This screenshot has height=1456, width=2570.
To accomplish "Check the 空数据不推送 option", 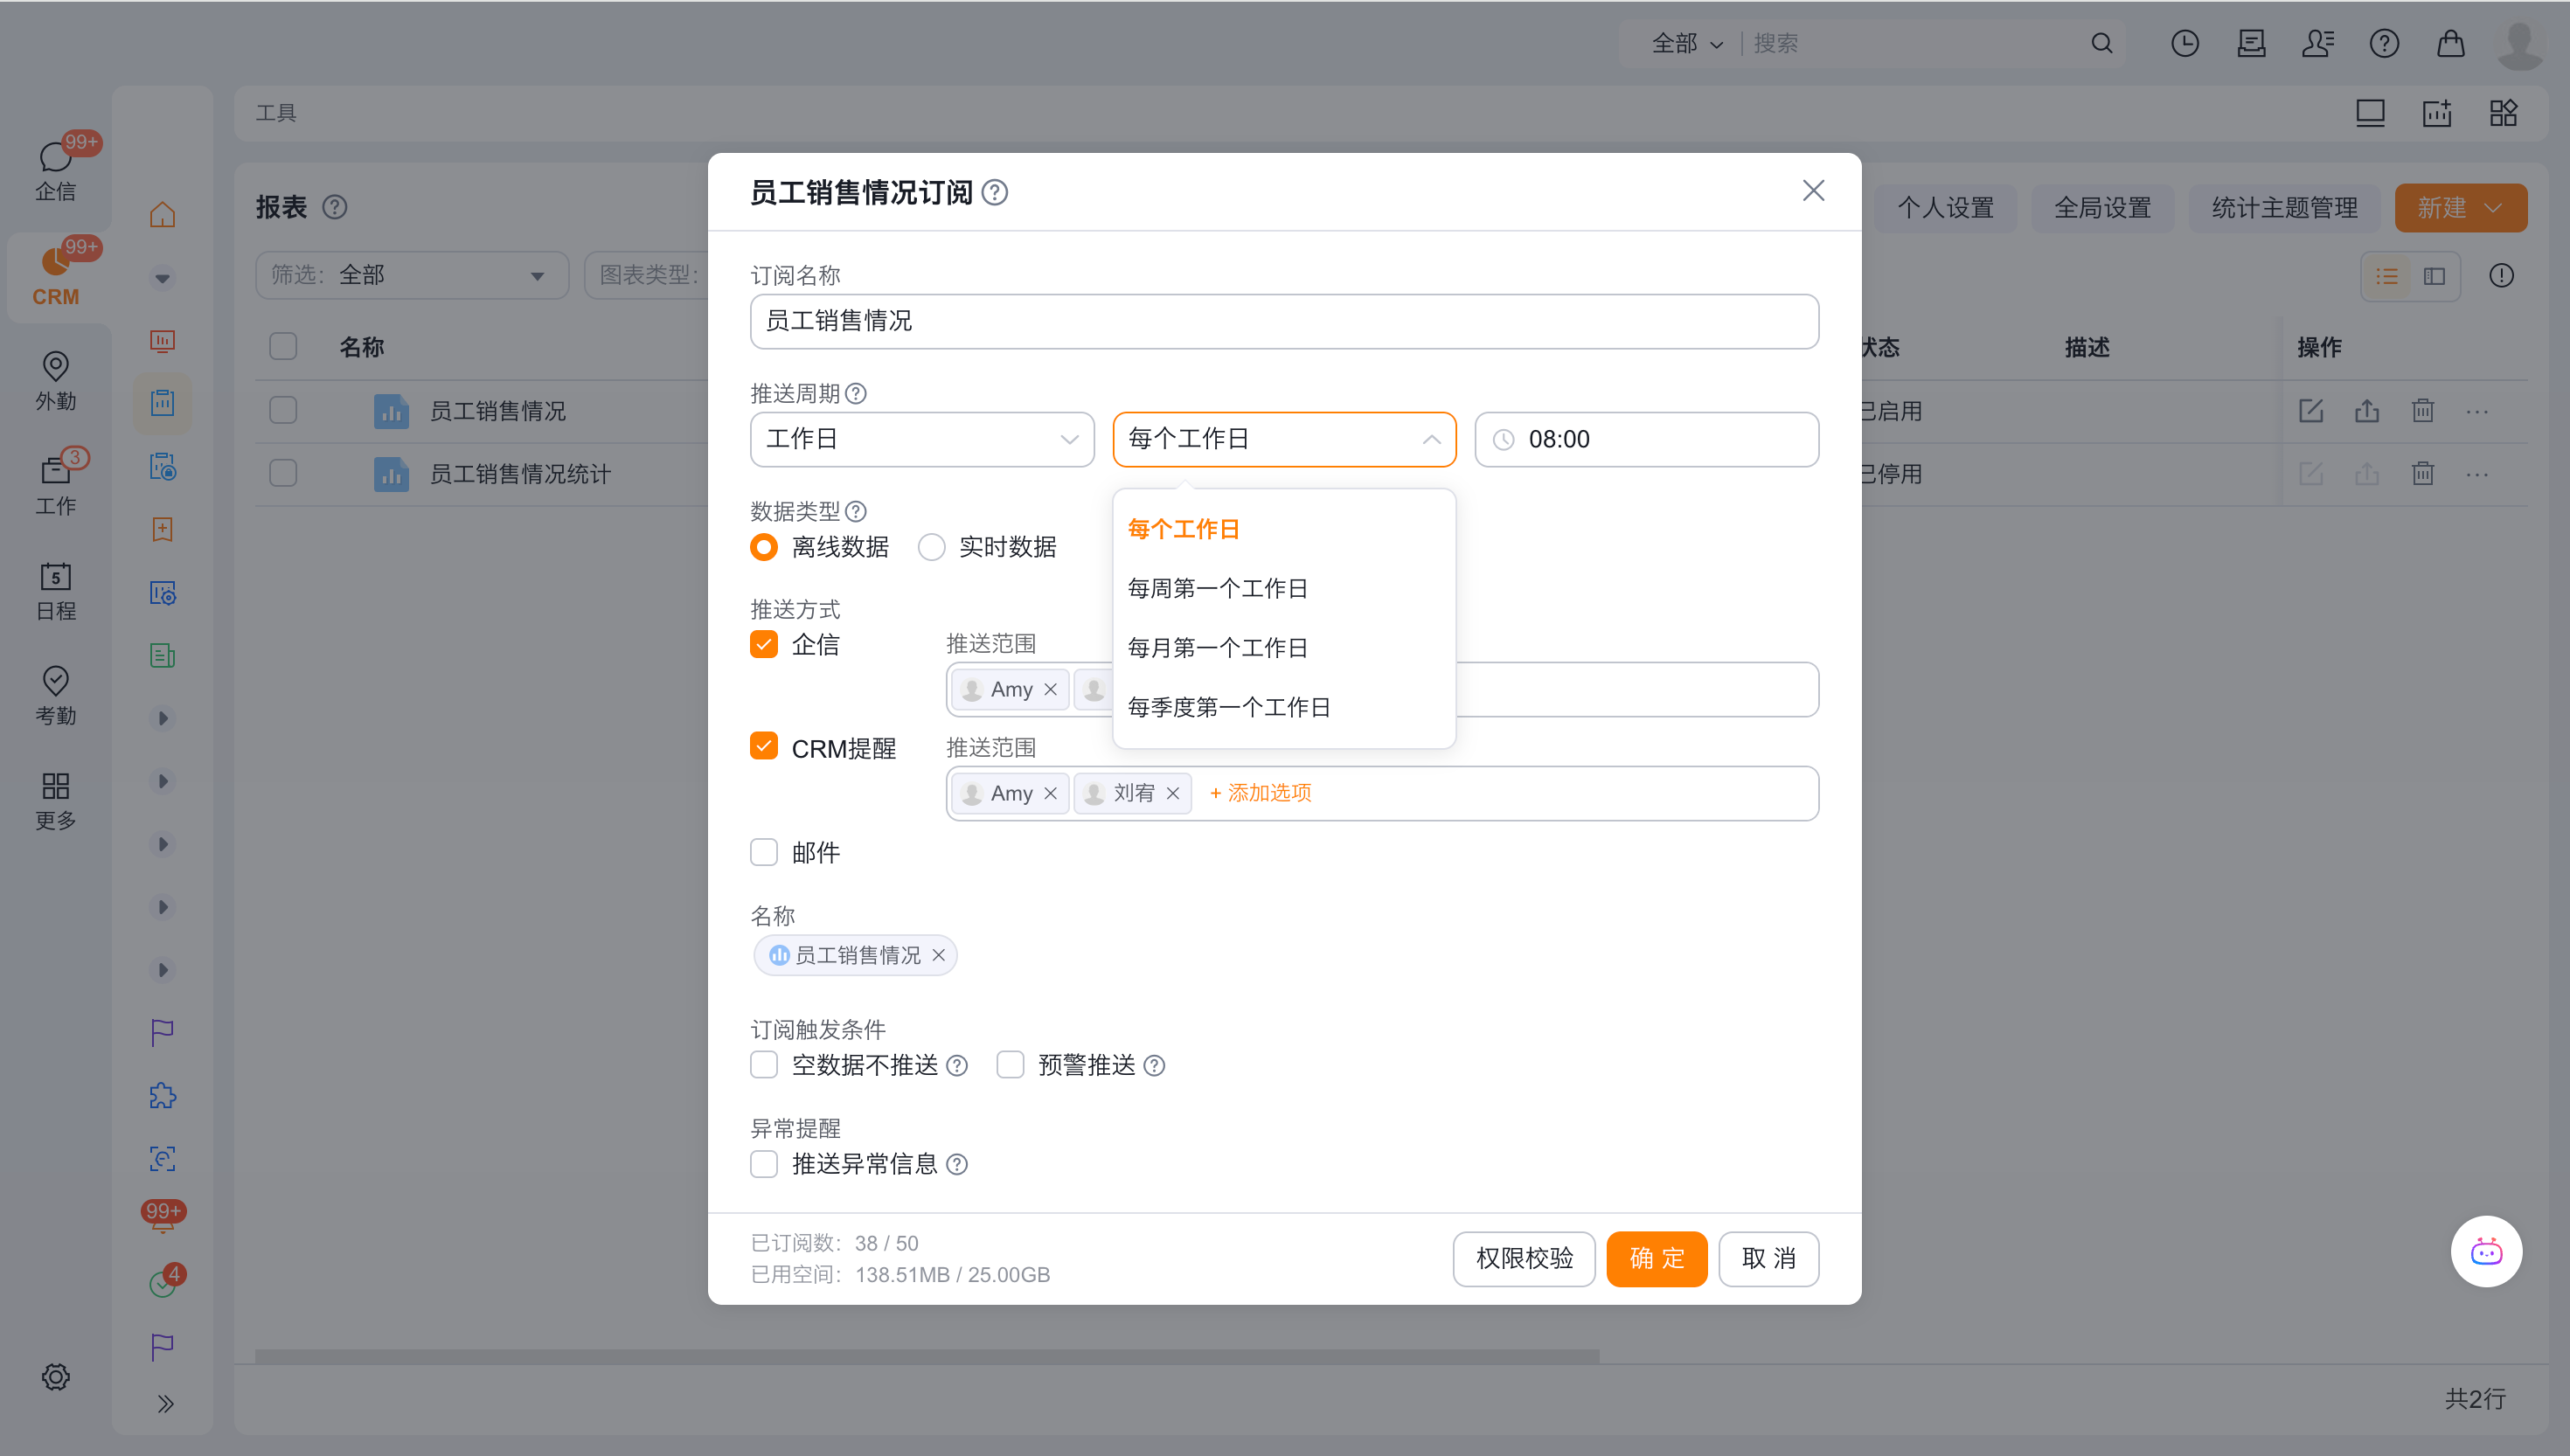I will click(x=764, y=1065).
